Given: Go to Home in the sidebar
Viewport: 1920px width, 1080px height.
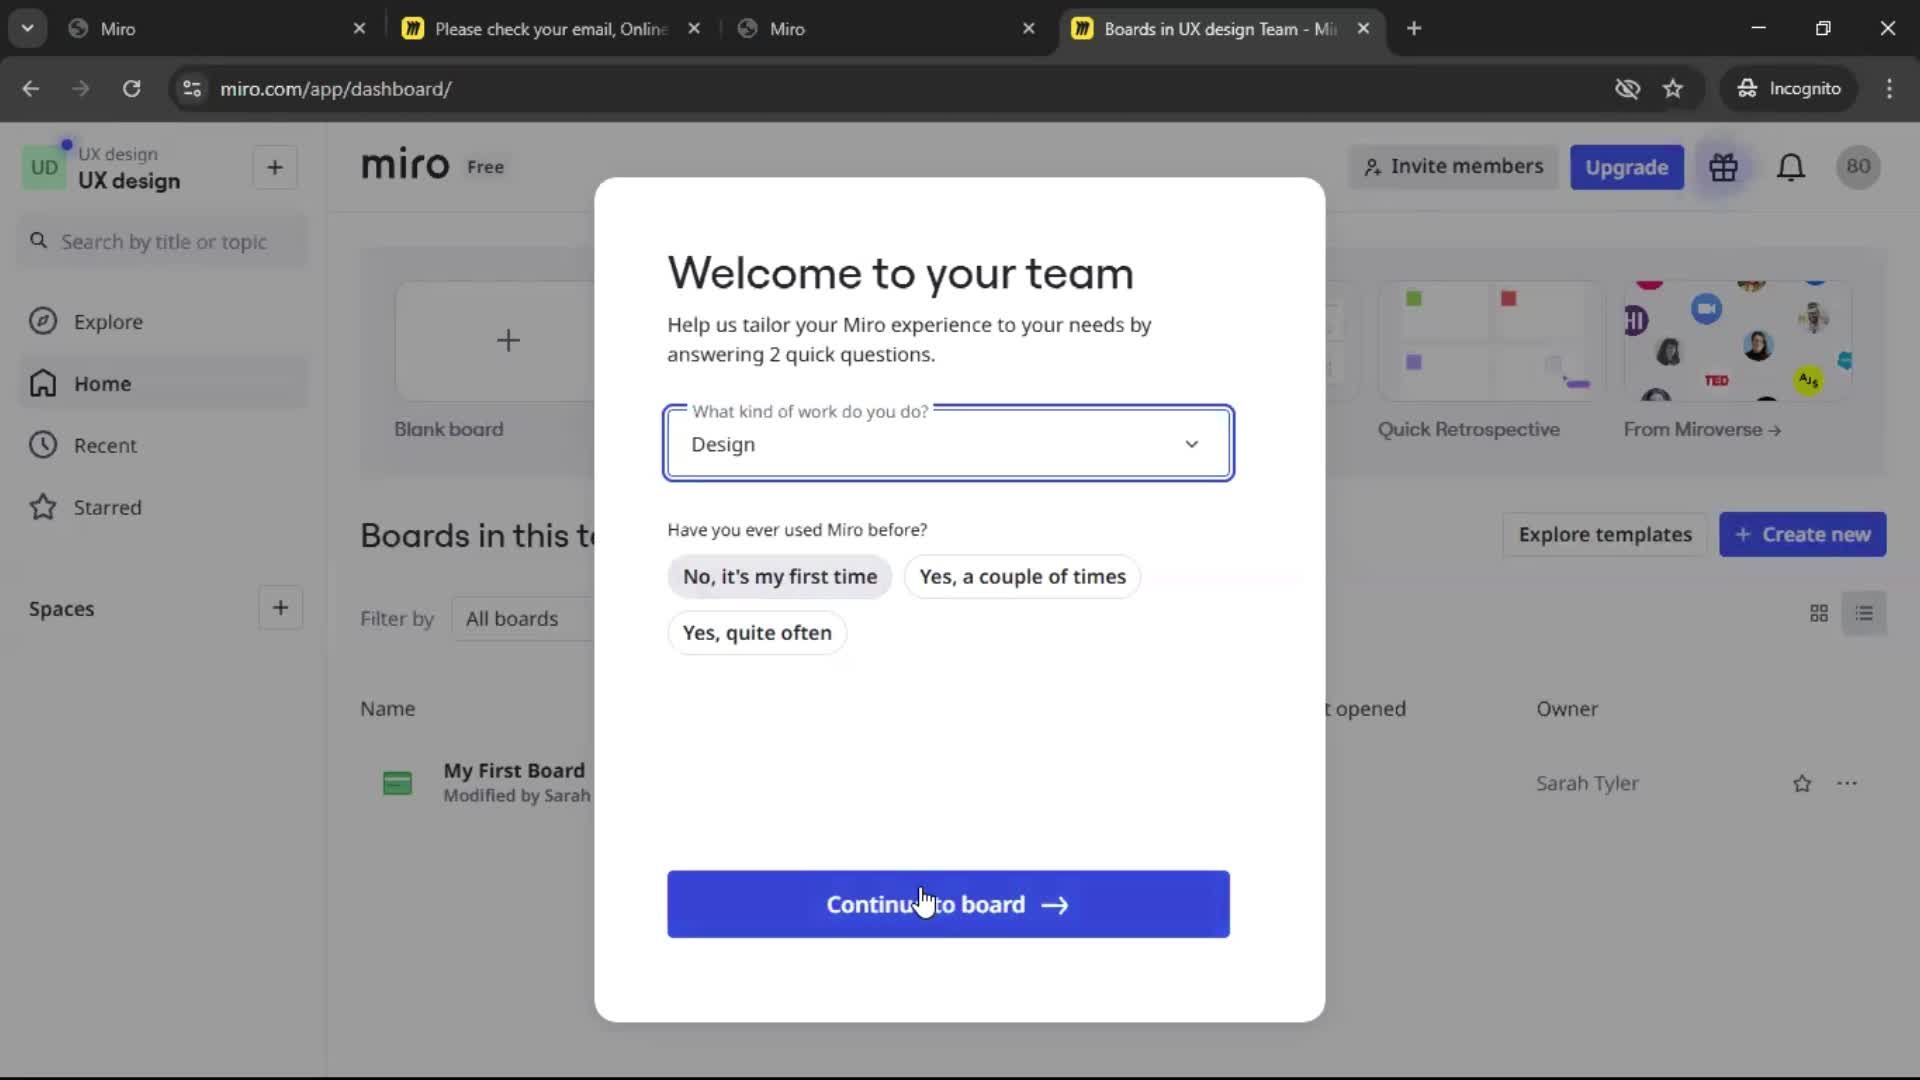Looking at the screenshot, I should pos(163,384).
